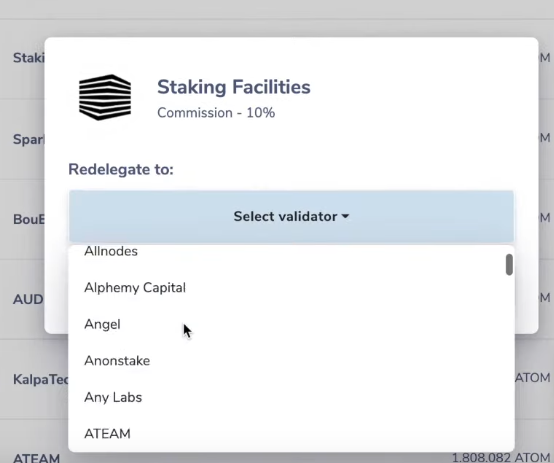
Task: Click the caret arrow beside Select validator
Action: tap(346, 216)
